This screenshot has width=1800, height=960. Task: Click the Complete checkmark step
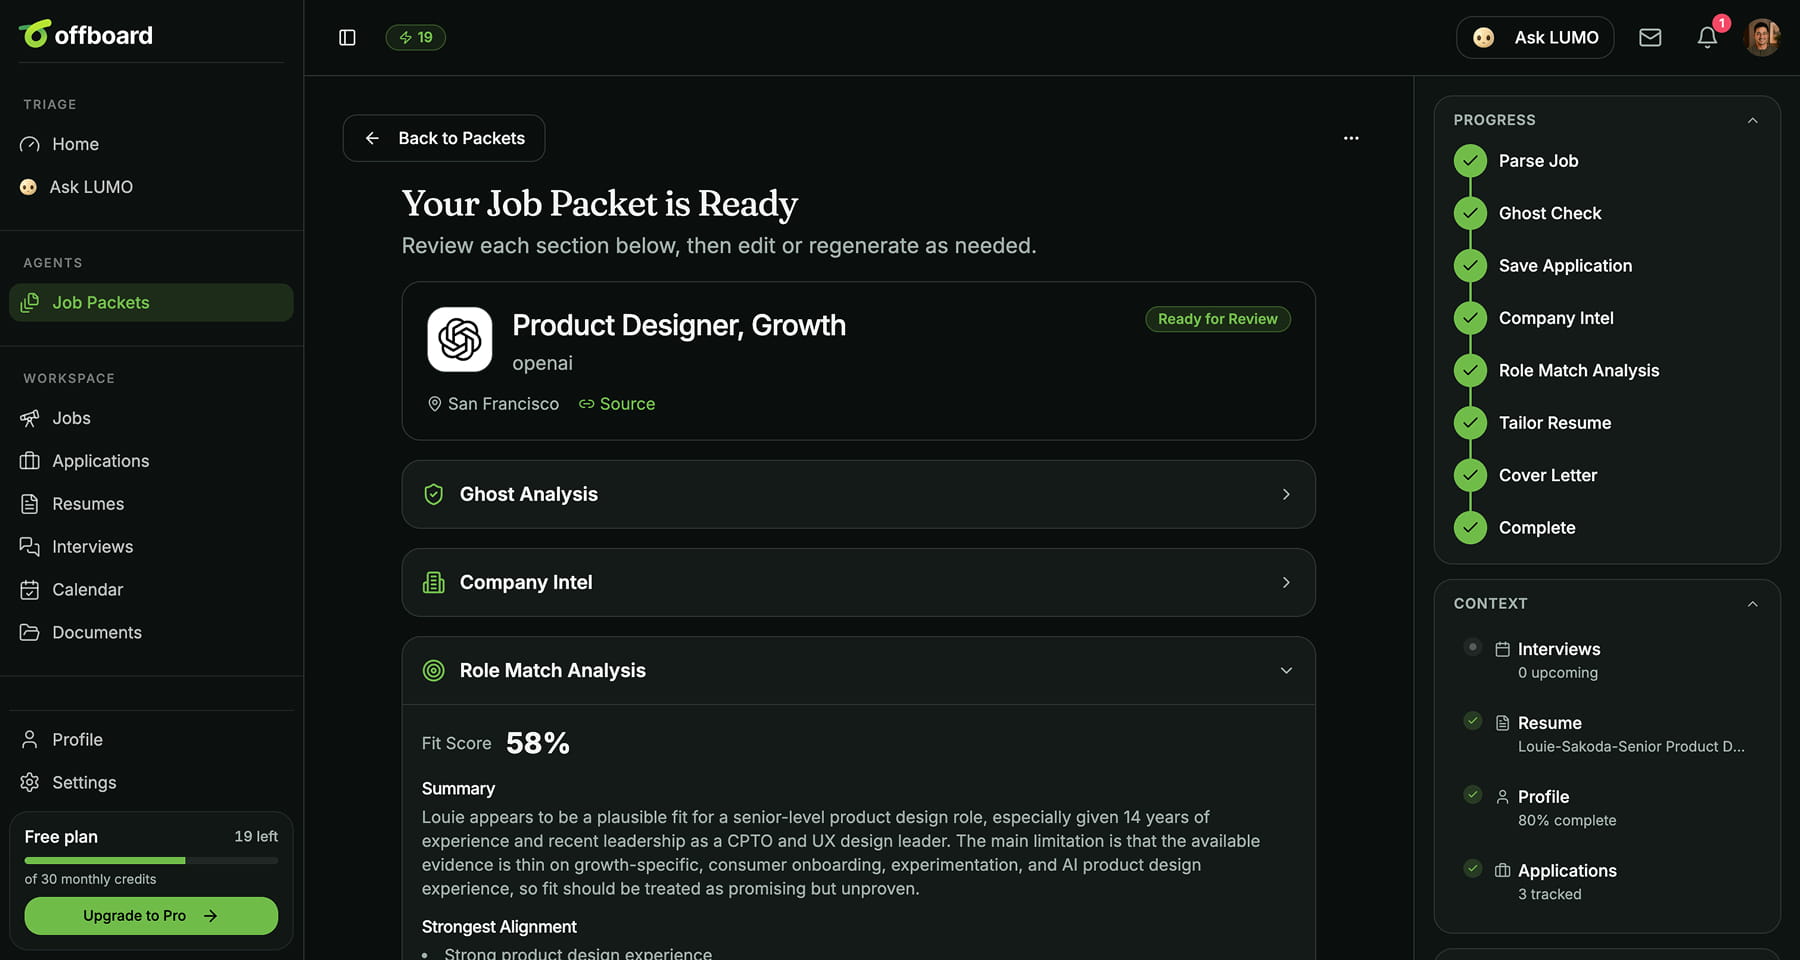click(1470, 528)
